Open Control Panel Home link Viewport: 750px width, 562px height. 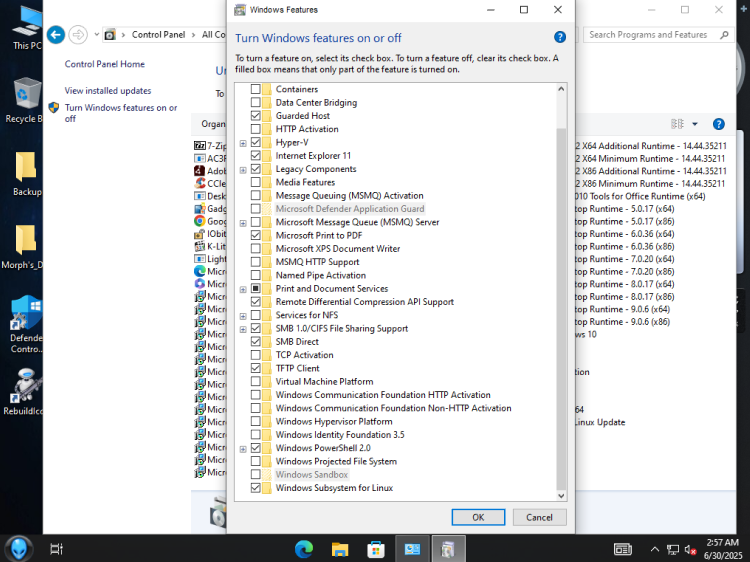point(105,64)
